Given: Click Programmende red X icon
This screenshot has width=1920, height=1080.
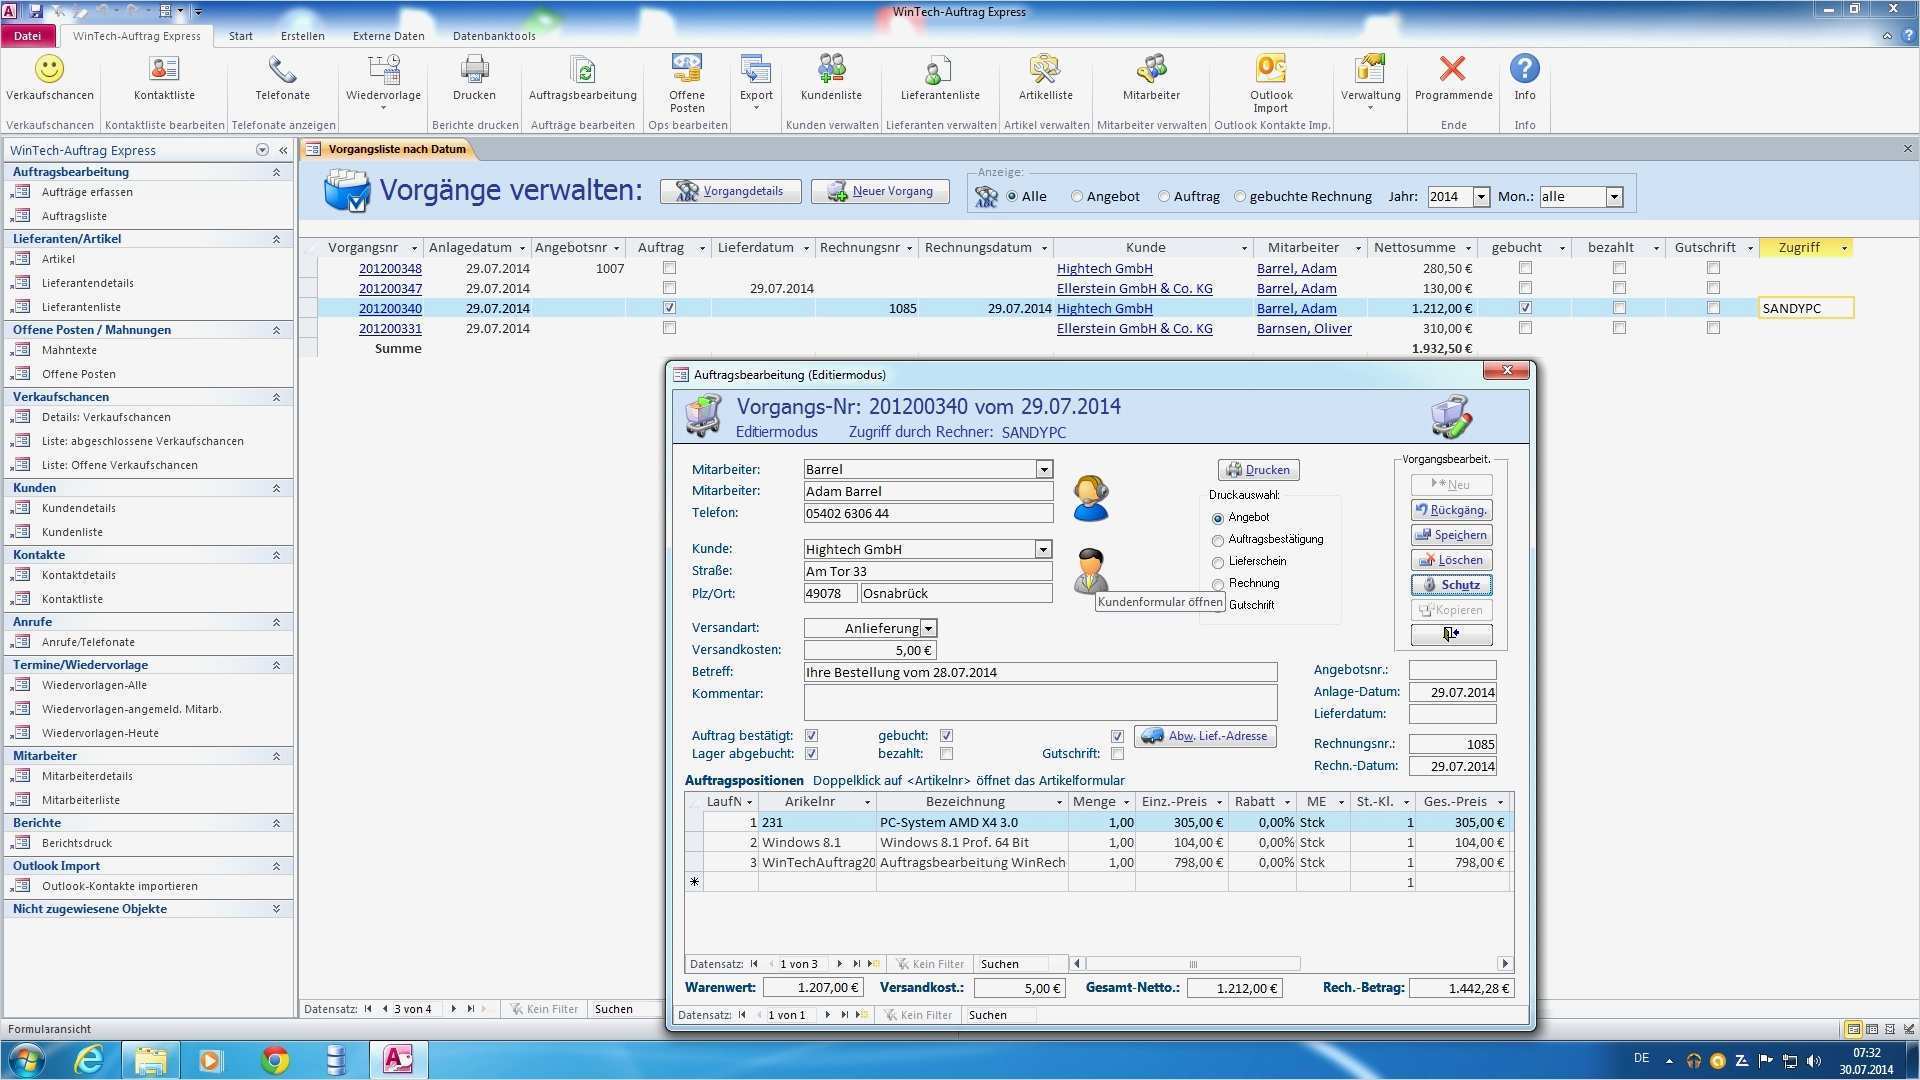Looking at the screenshot, I should (x=1452, y=70).
